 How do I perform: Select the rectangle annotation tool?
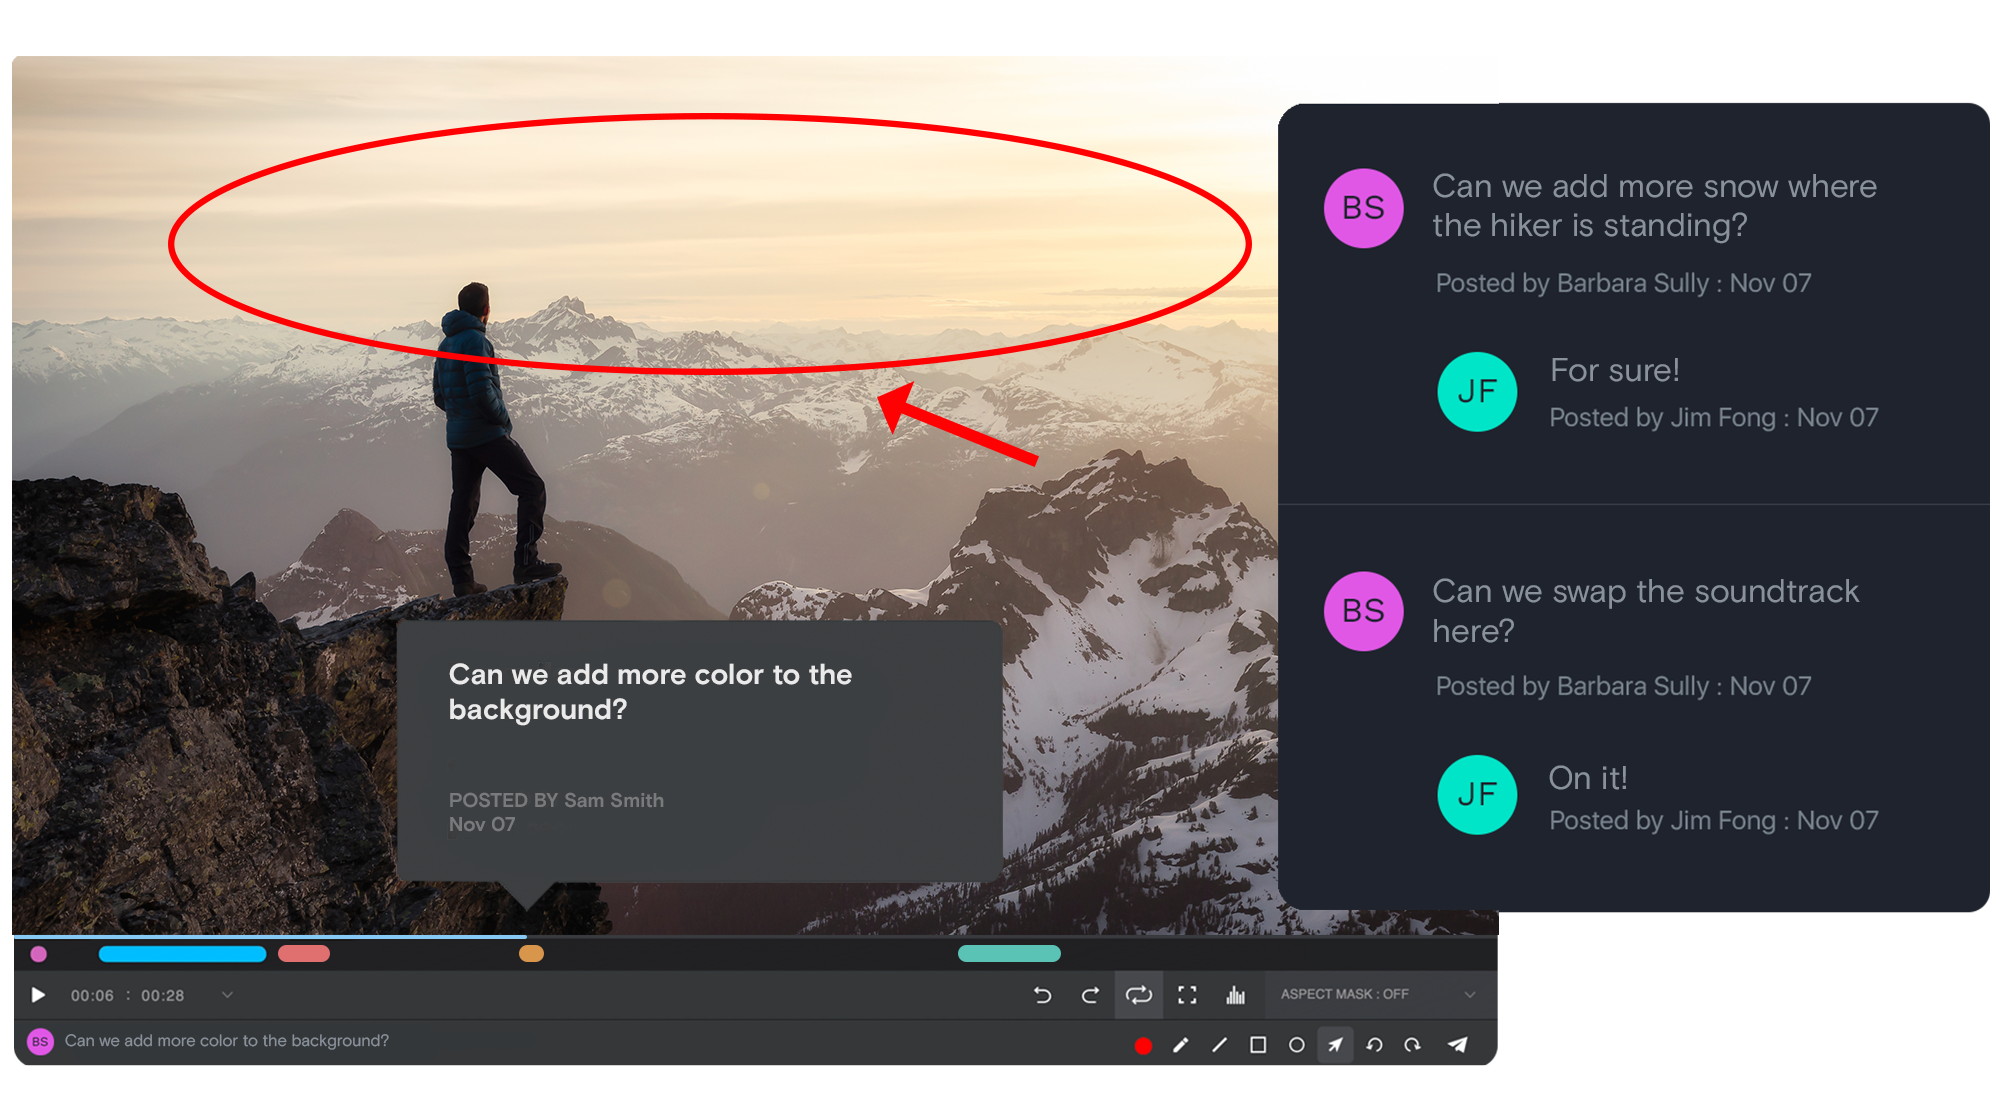coord(1258,1041)
